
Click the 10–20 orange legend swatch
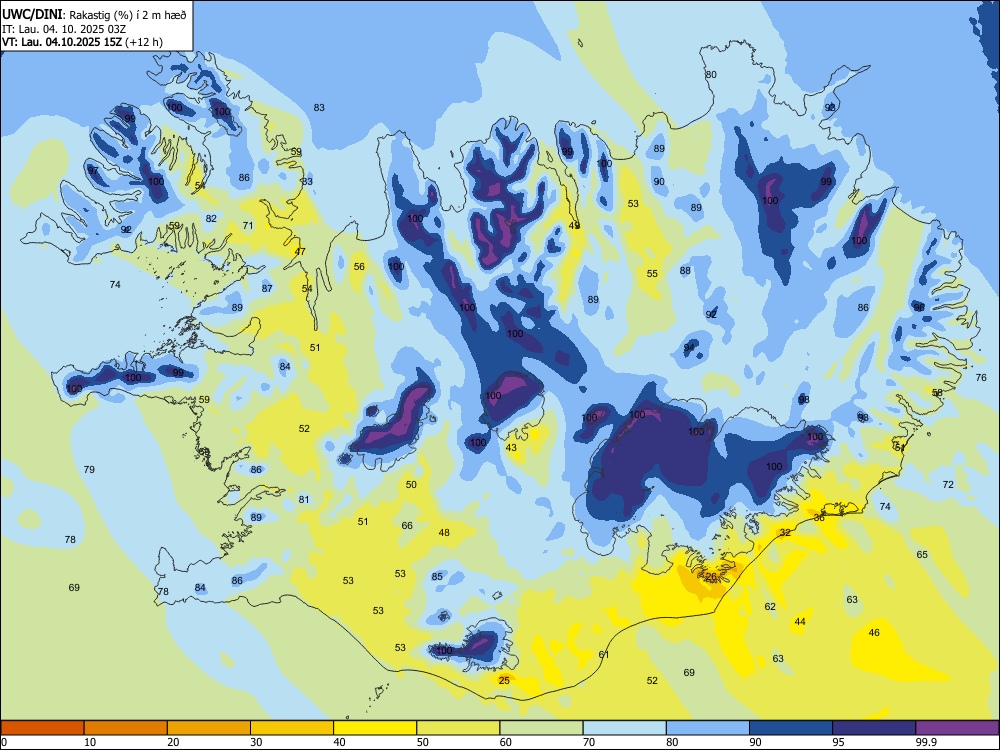[x=126, y=728]
